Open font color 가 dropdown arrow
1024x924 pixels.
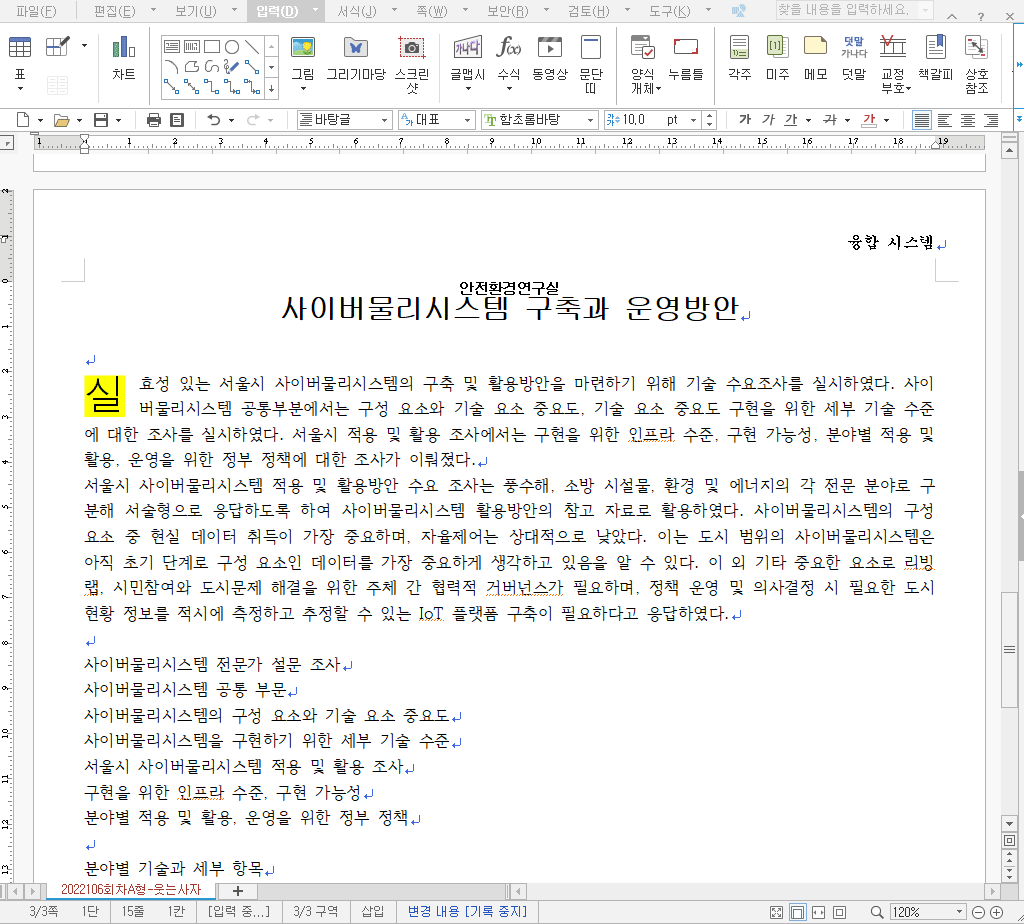coord(886,120)
